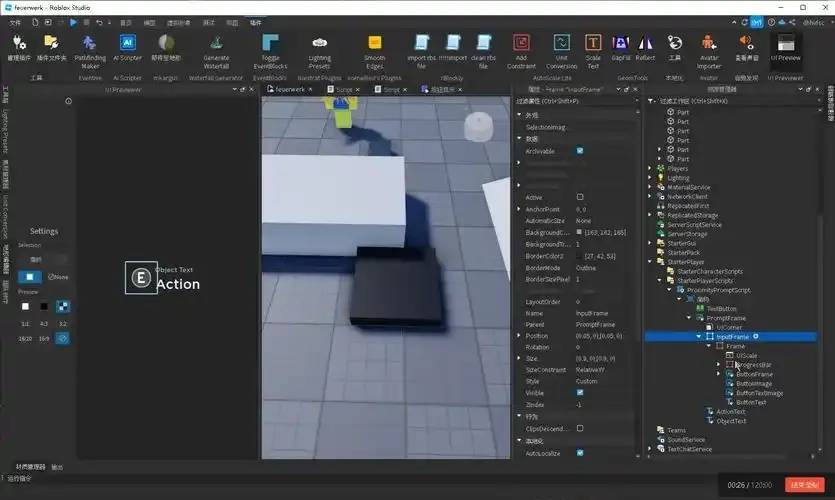This screenshot has width=835, height=500.
Task: Expand the Position property arrow
Action: [519, 336]
